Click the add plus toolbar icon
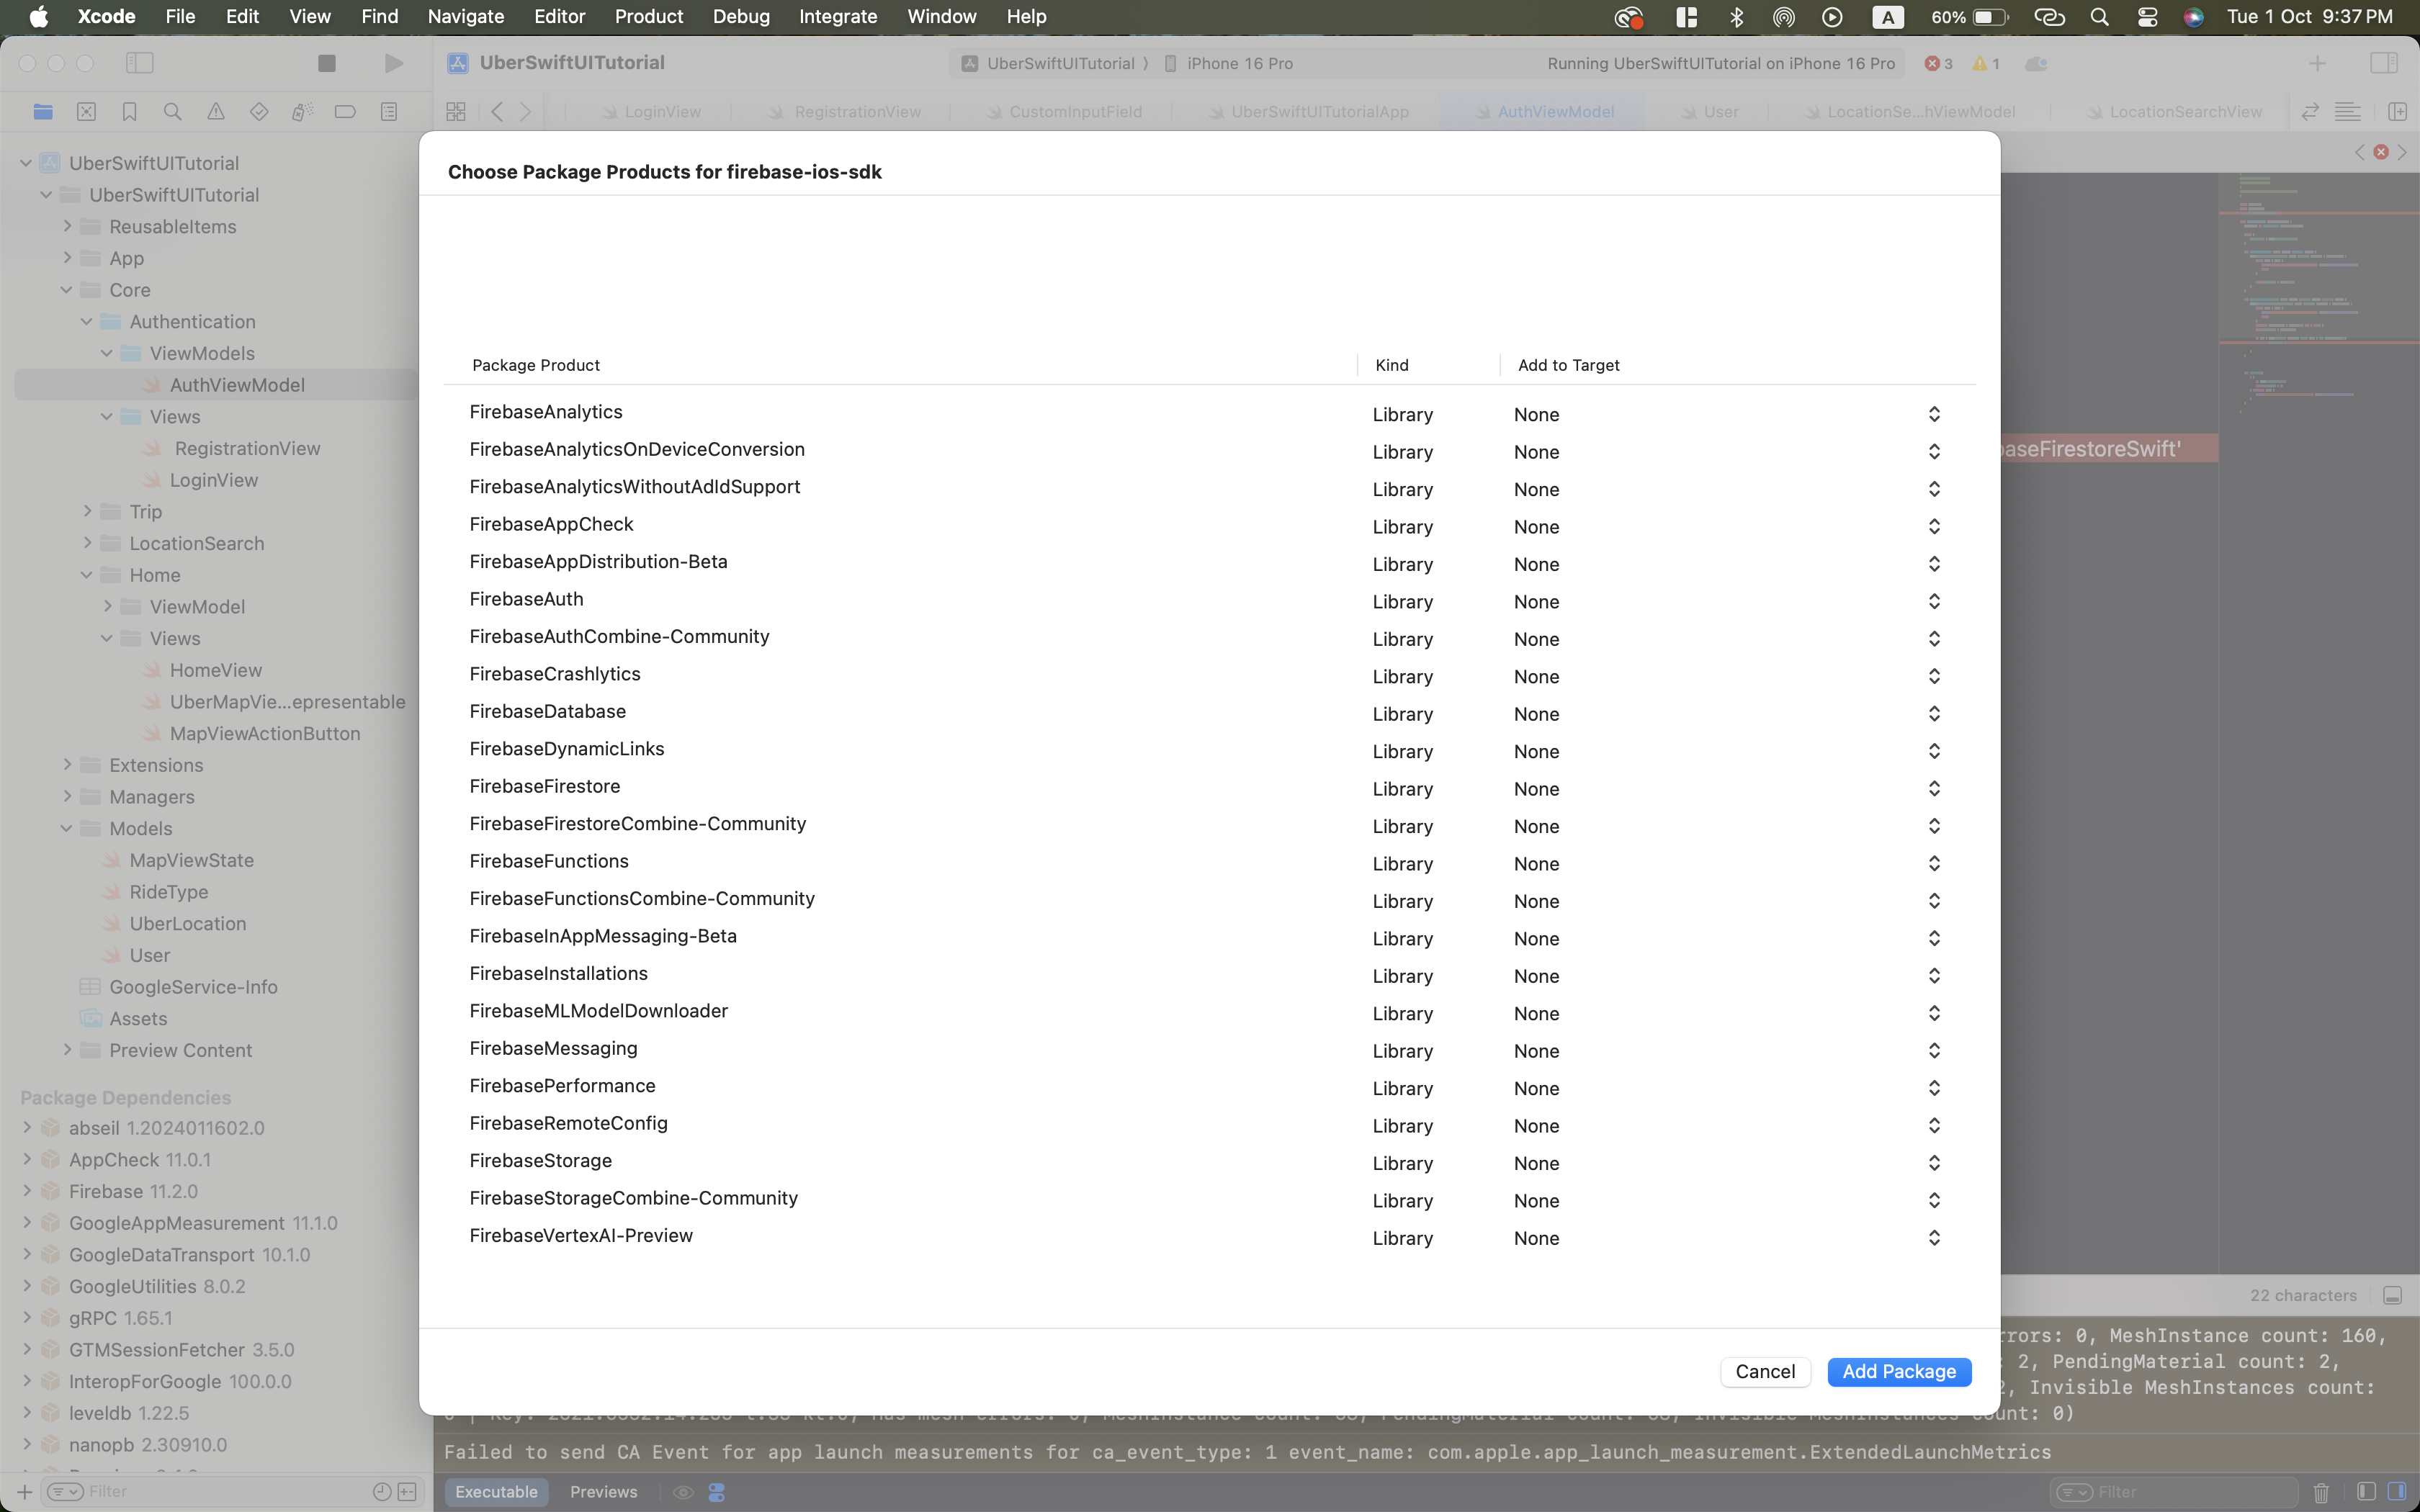This screenshot has height=1512, width=2420. click(x=2317, y=63)
